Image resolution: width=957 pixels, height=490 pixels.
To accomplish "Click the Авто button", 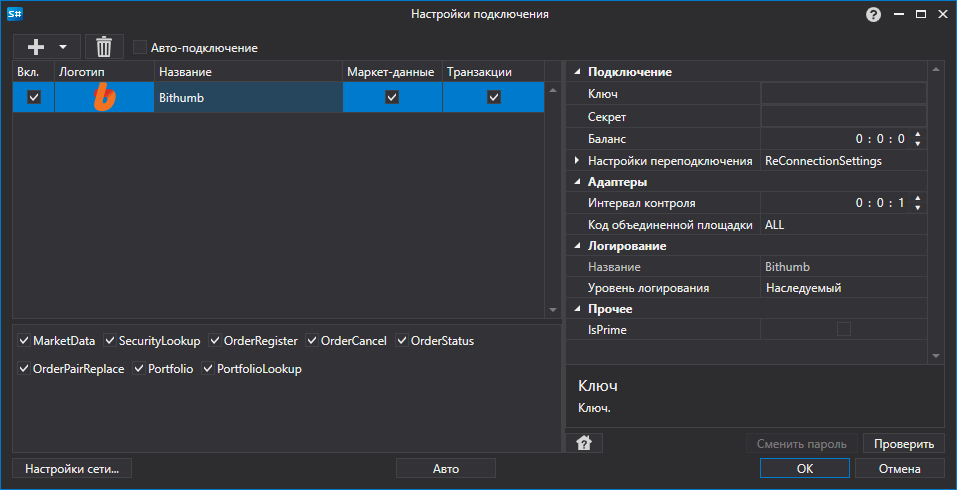I will coord(446,469).
